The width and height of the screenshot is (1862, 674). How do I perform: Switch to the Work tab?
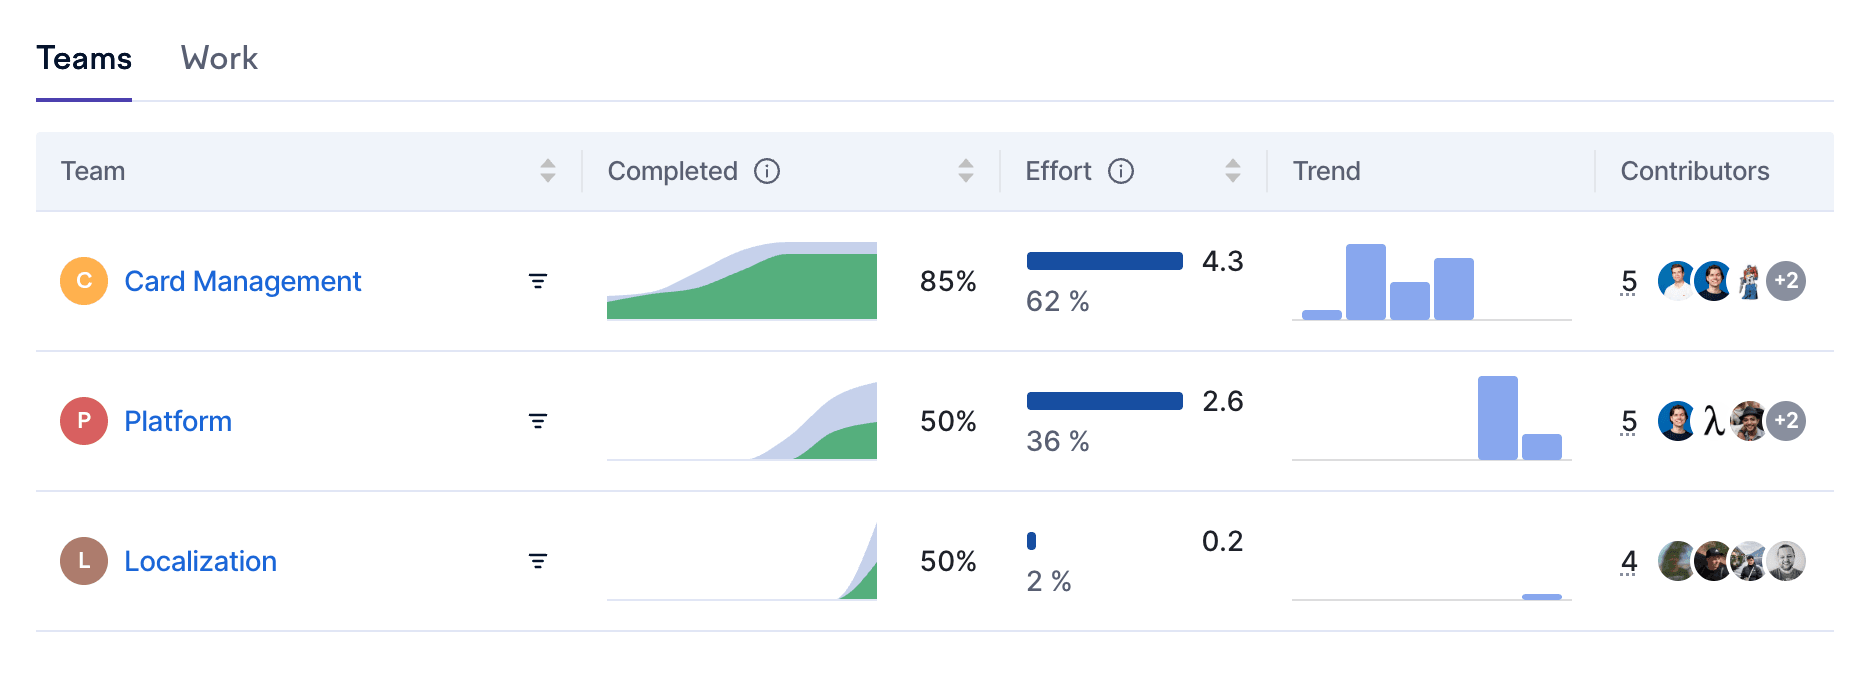click(x=219, y=58)
